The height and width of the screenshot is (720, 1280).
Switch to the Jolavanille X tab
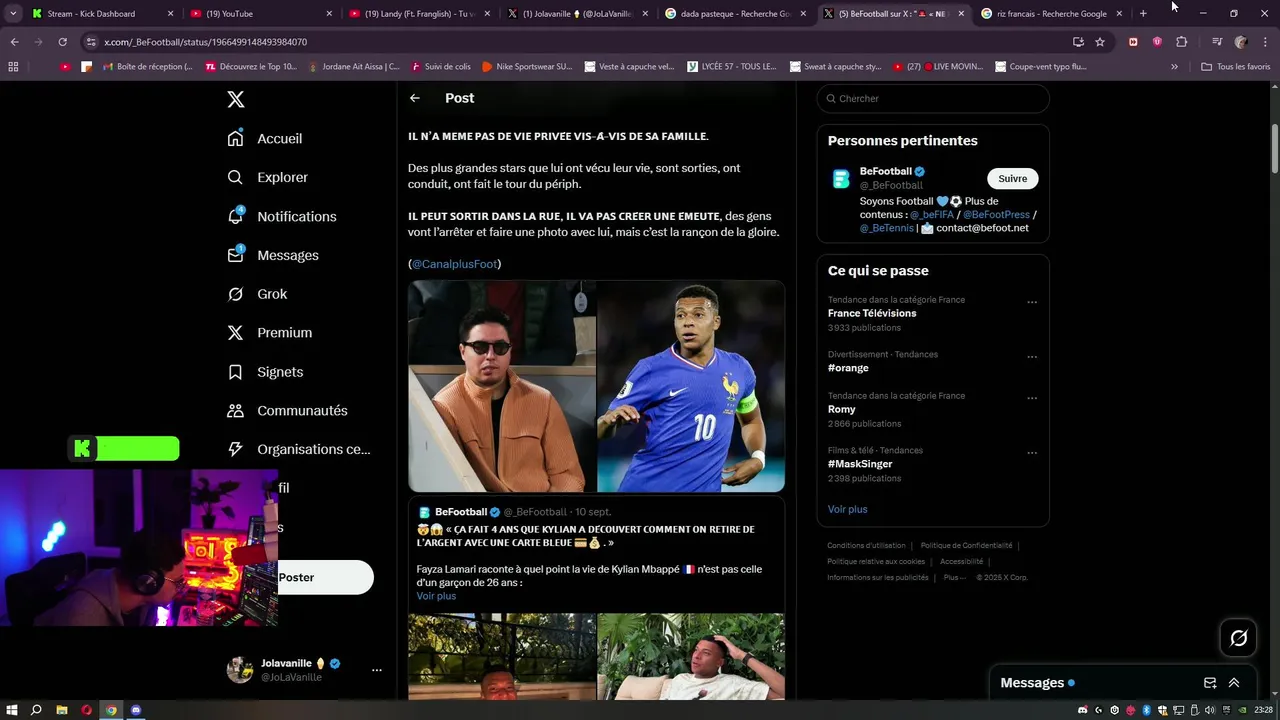click(577, 14)
